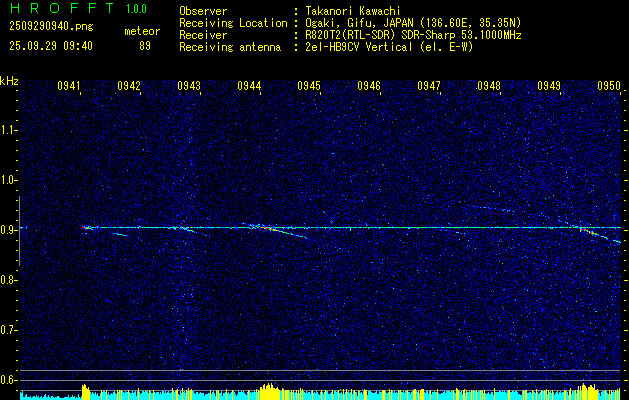Click the 0949 time marker
This screenshot has height=400, width=629.
click(549, 85)
